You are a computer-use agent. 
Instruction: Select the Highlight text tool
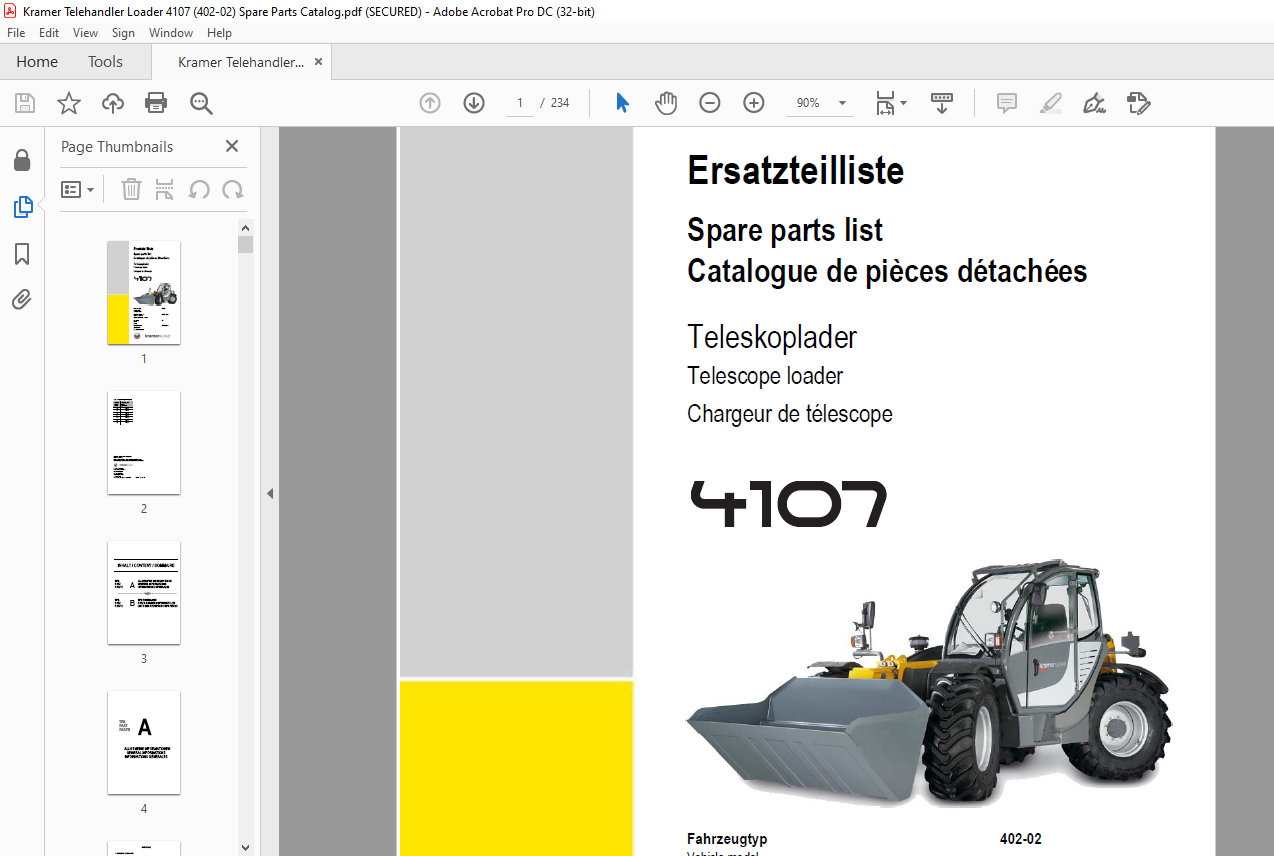pos(1050,103)
